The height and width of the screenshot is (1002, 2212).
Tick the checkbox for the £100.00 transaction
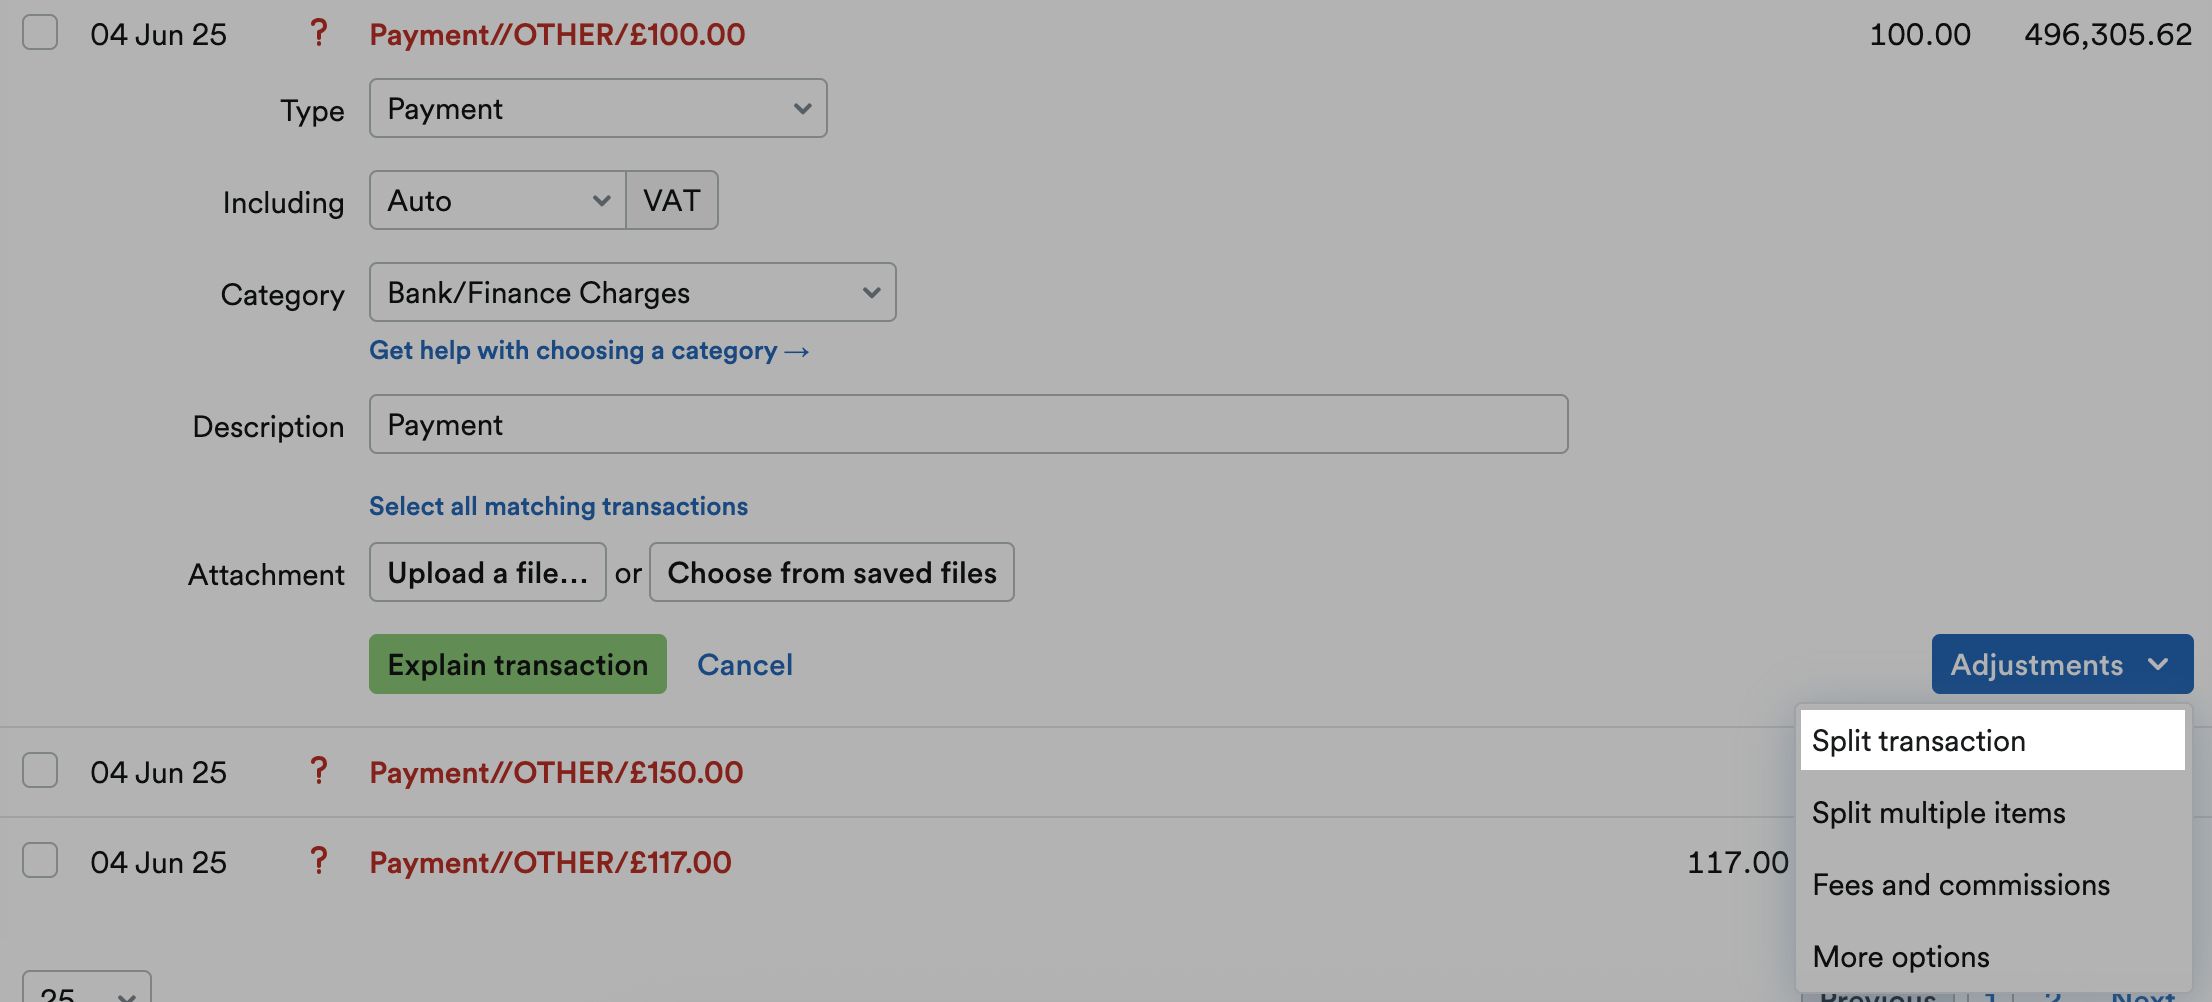point(39,32)
